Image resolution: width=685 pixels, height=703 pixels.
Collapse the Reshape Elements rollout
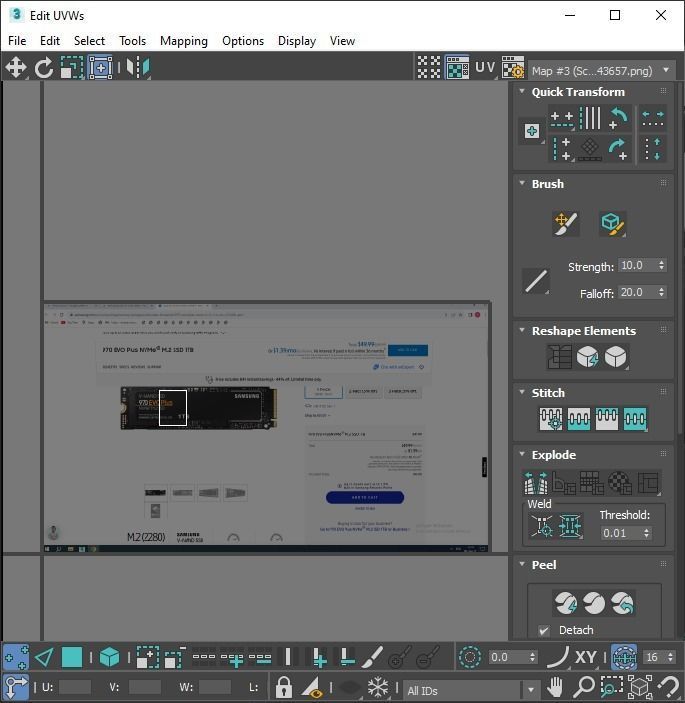(x=522, y=330)
